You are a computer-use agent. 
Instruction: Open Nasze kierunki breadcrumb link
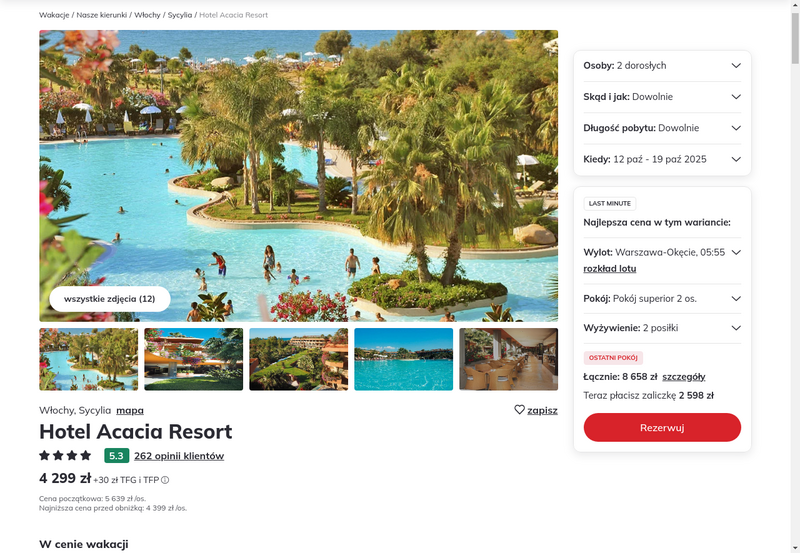pyautogui.click(x=102, y=15)
